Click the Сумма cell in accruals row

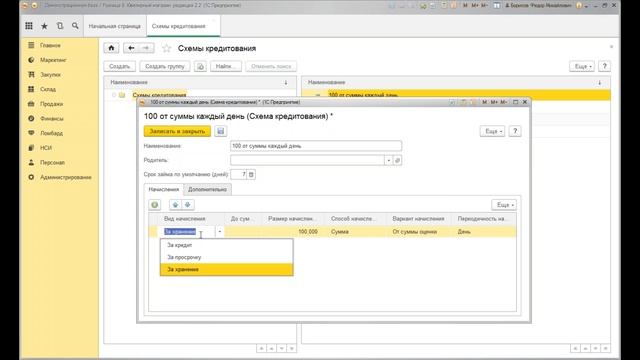(x=355, y=231)
